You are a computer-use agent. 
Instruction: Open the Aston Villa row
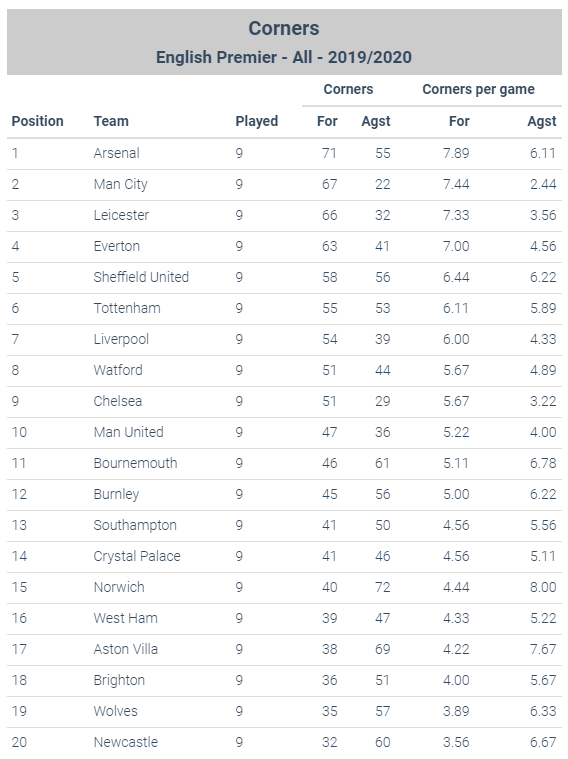[284, 650]
